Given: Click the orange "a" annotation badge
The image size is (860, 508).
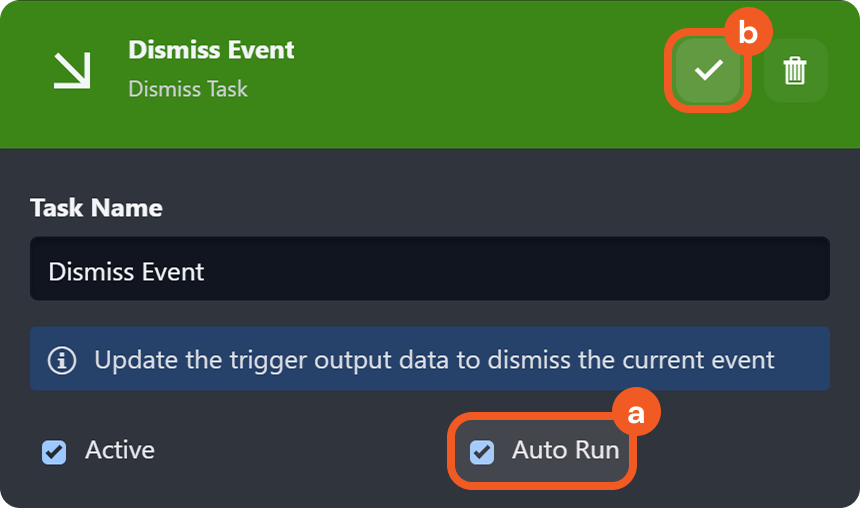Looking at the screenshot, I should (636, 414).
